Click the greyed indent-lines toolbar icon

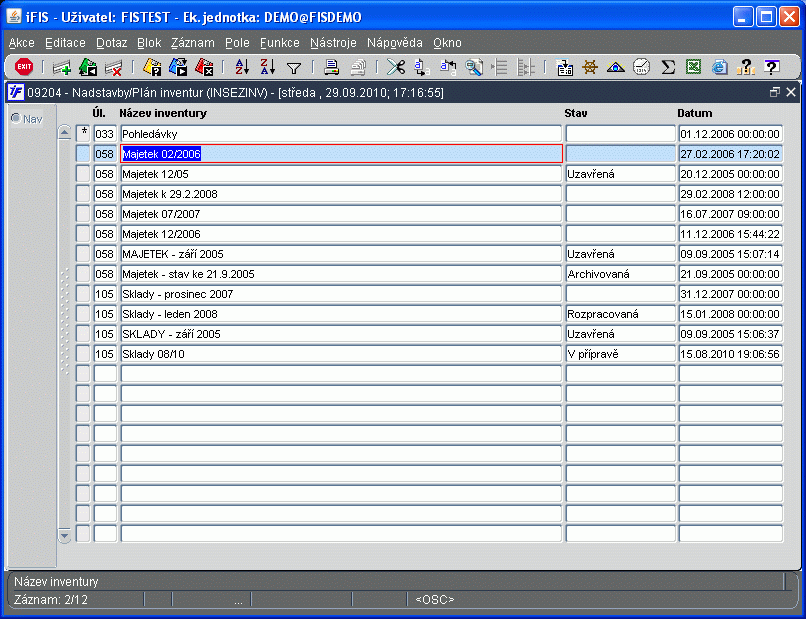pos(500,67)
